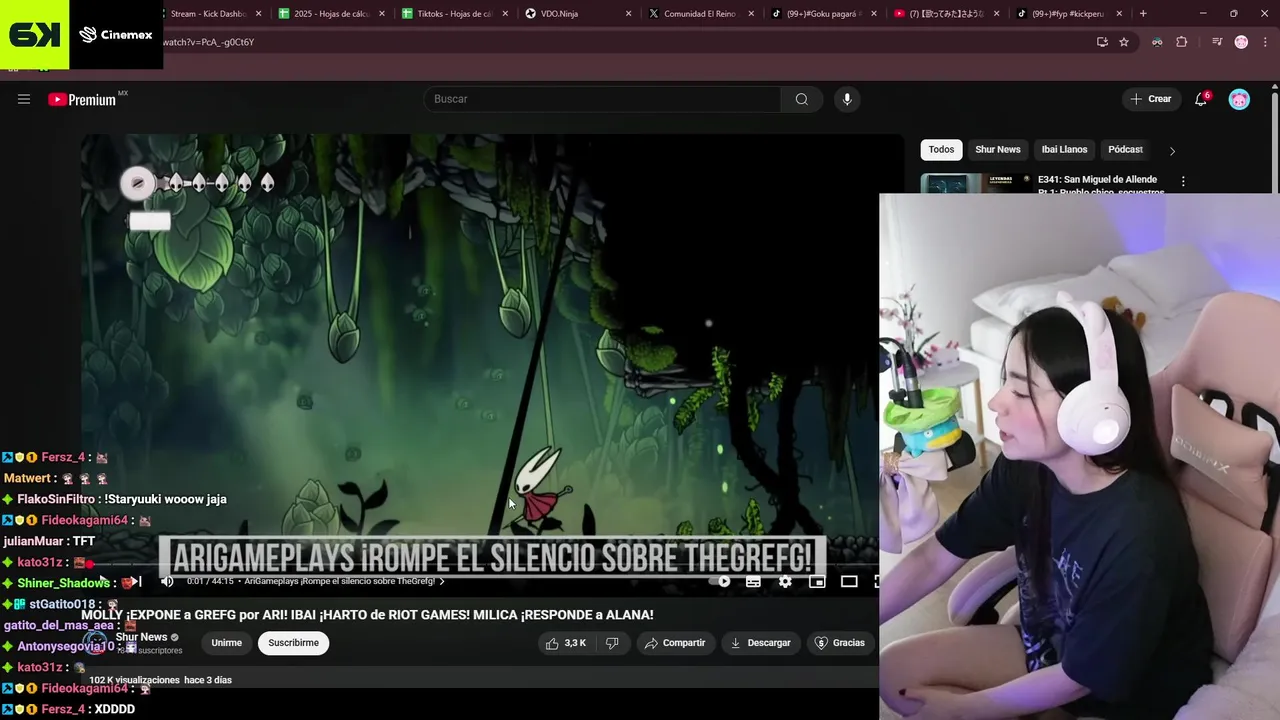The height and width of the screenshot is (720, 1280).
Task: Open the player settings gear
Action: click(x=785, y=581)
